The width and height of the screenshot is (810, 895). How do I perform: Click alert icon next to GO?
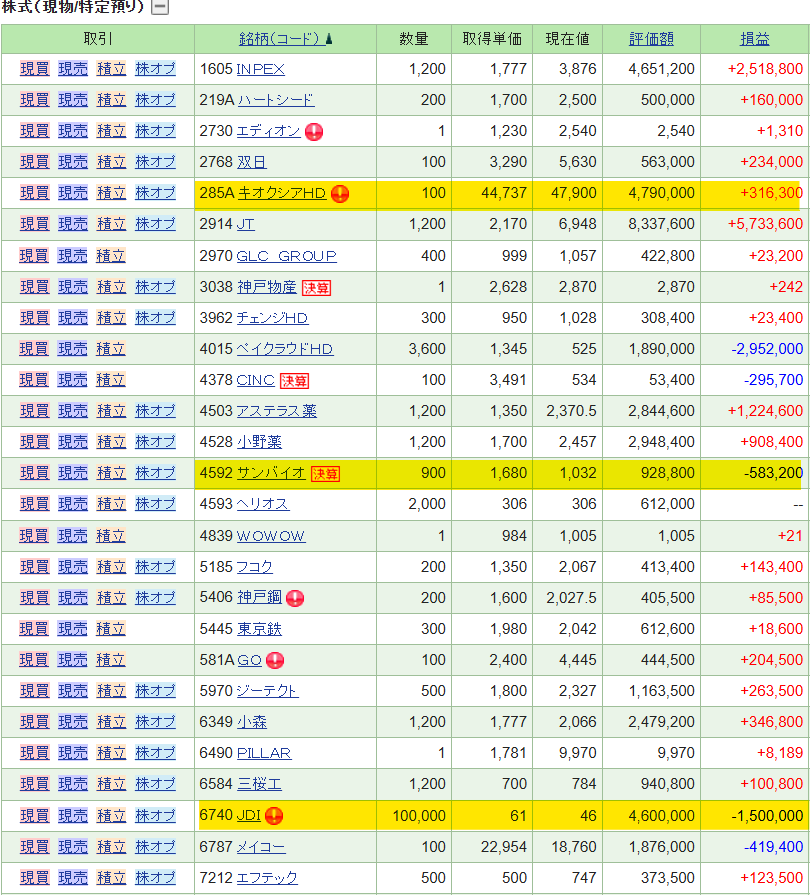[x=275, y=660]
